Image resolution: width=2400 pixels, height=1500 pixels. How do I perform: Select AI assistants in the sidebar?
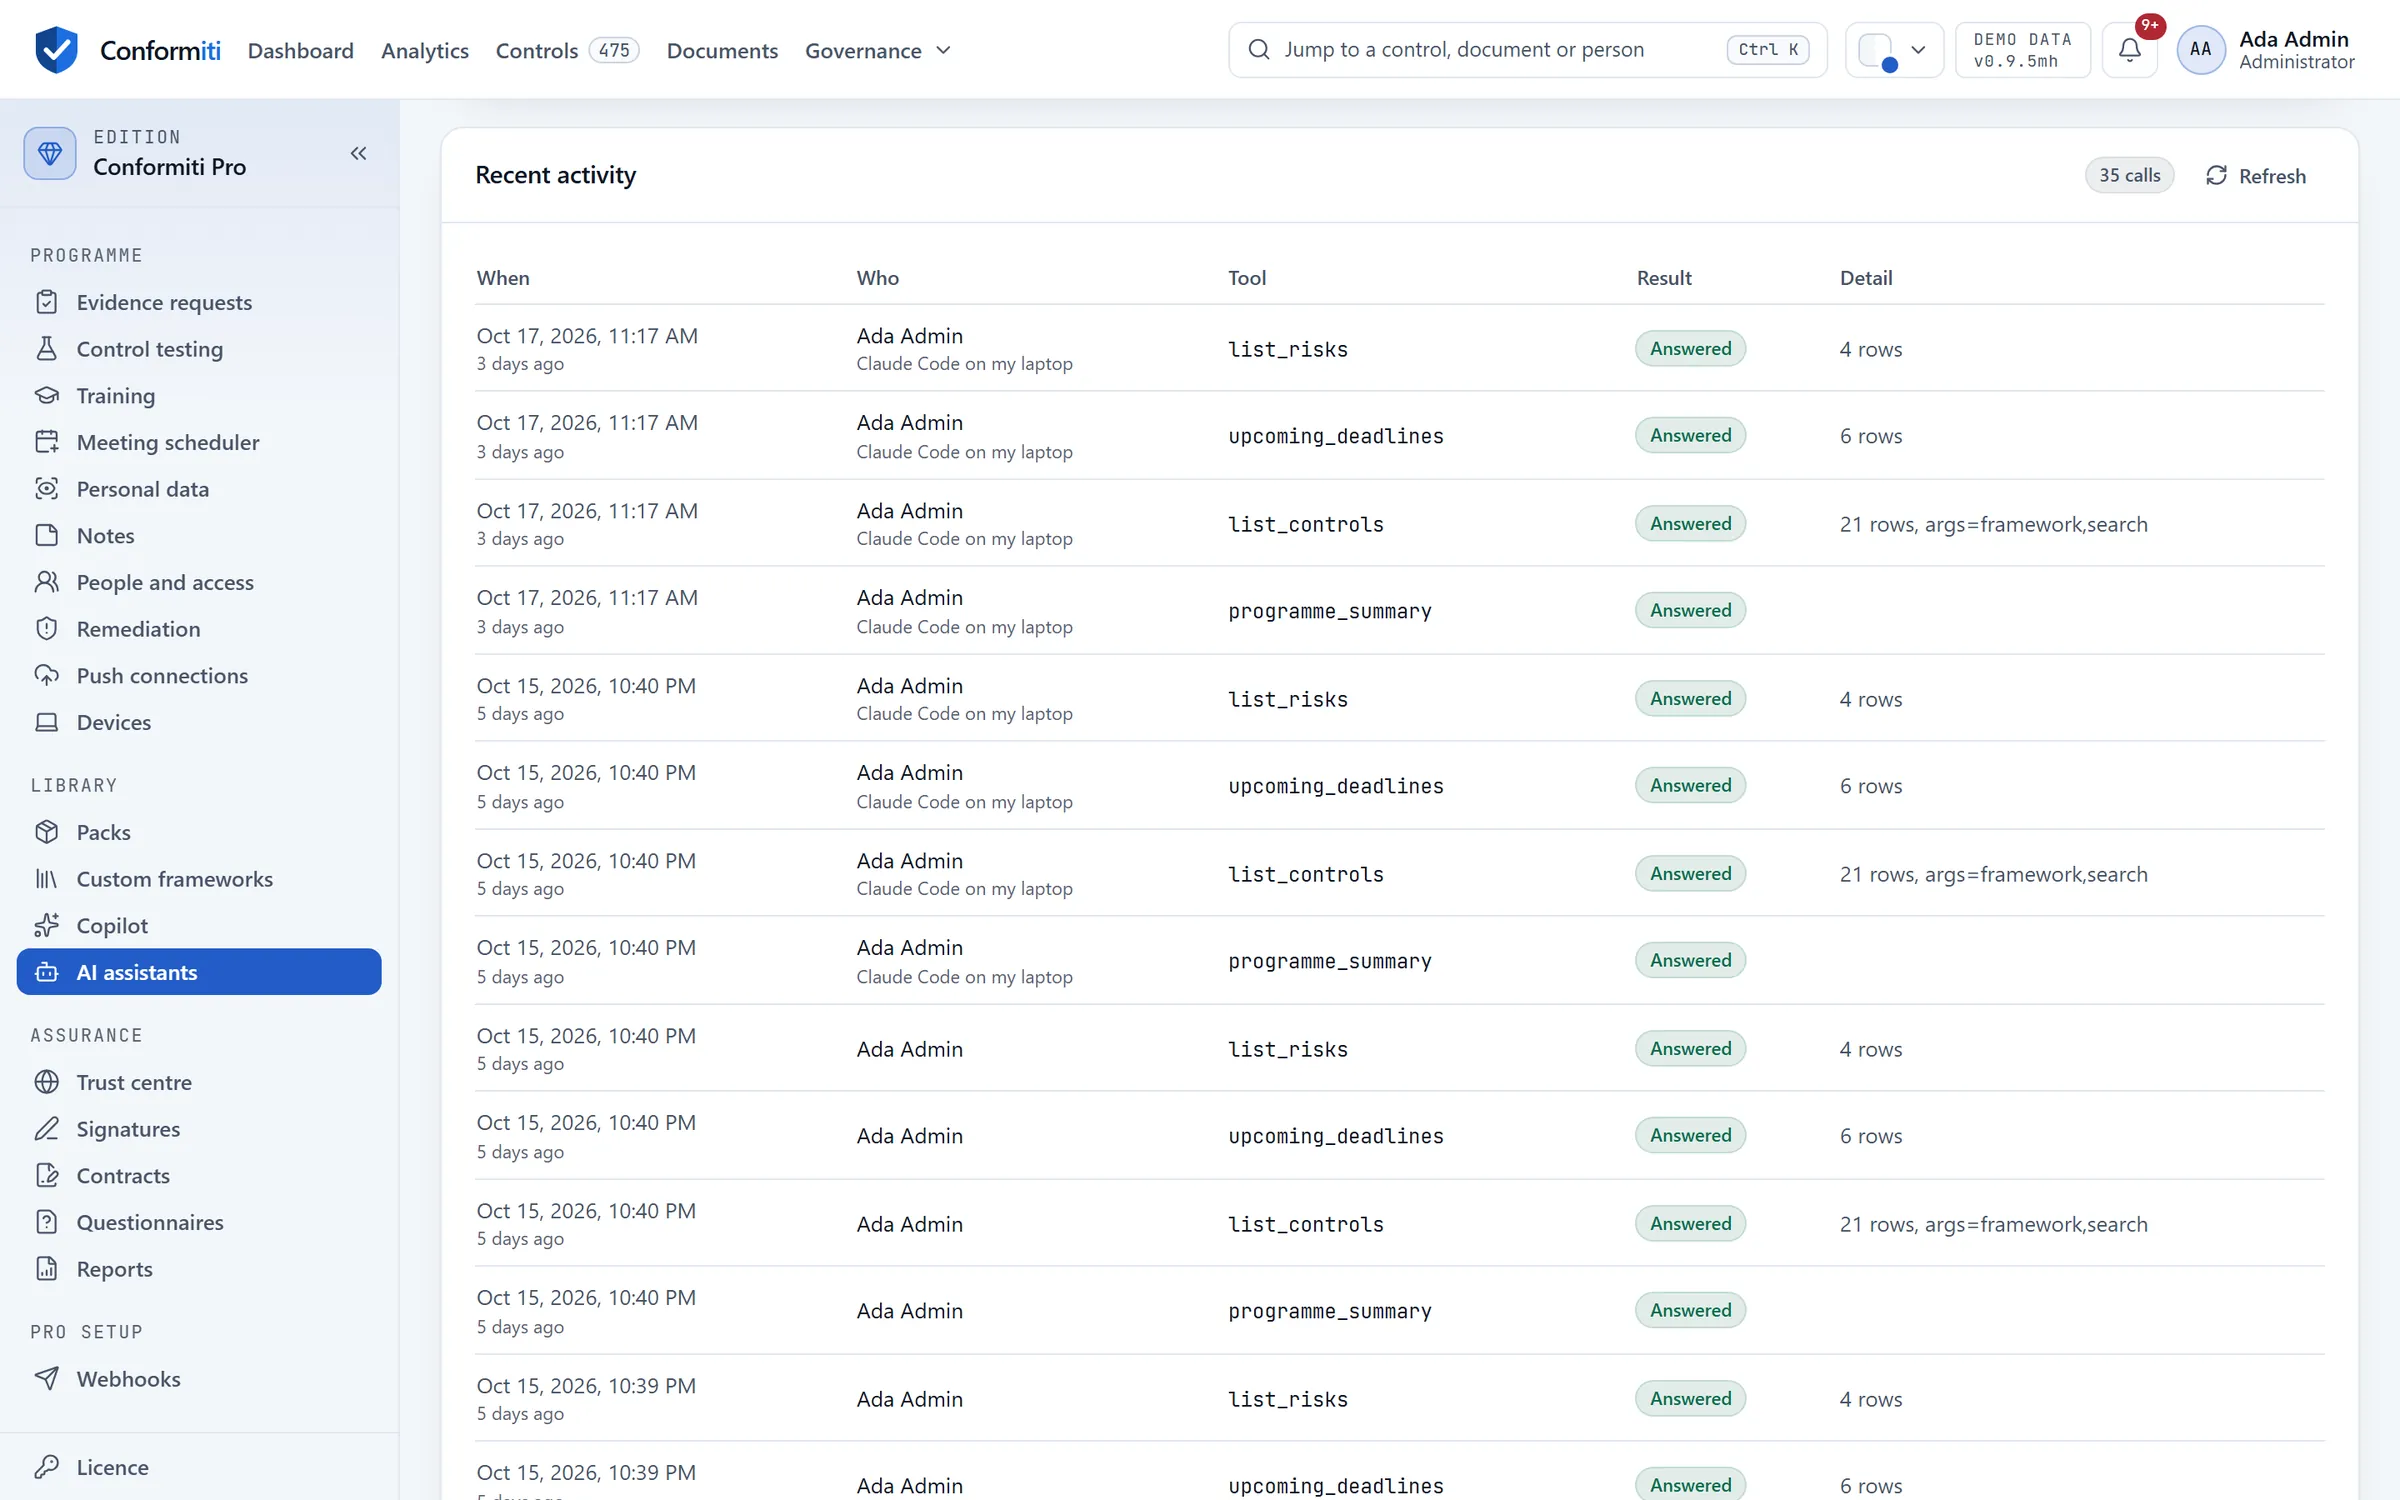click(x=199, y=972)
